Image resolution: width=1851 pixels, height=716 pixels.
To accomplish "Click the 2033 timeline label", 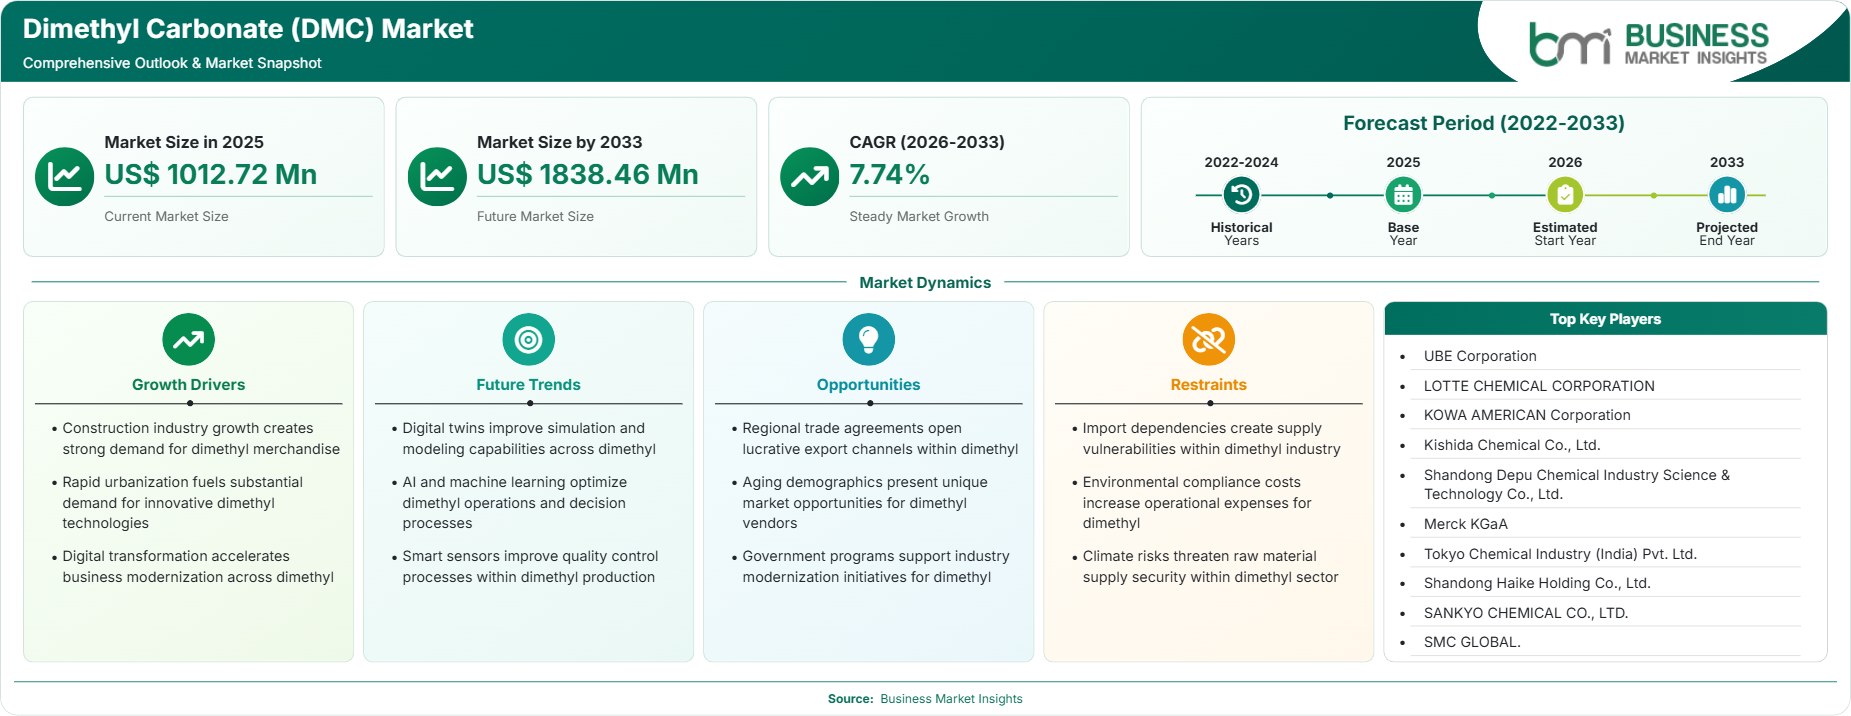I will [1727, 162].
